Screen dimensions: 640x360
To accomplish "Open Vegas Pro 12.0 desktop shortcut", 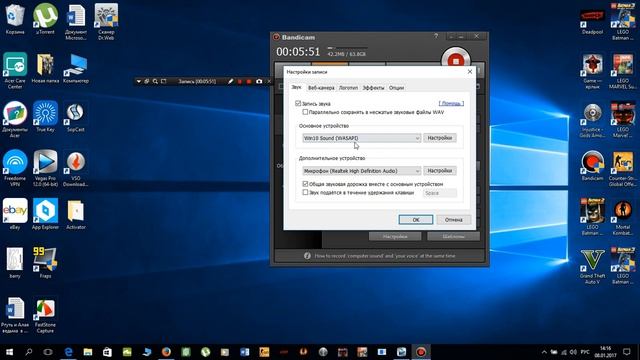I will click(45, 168).
